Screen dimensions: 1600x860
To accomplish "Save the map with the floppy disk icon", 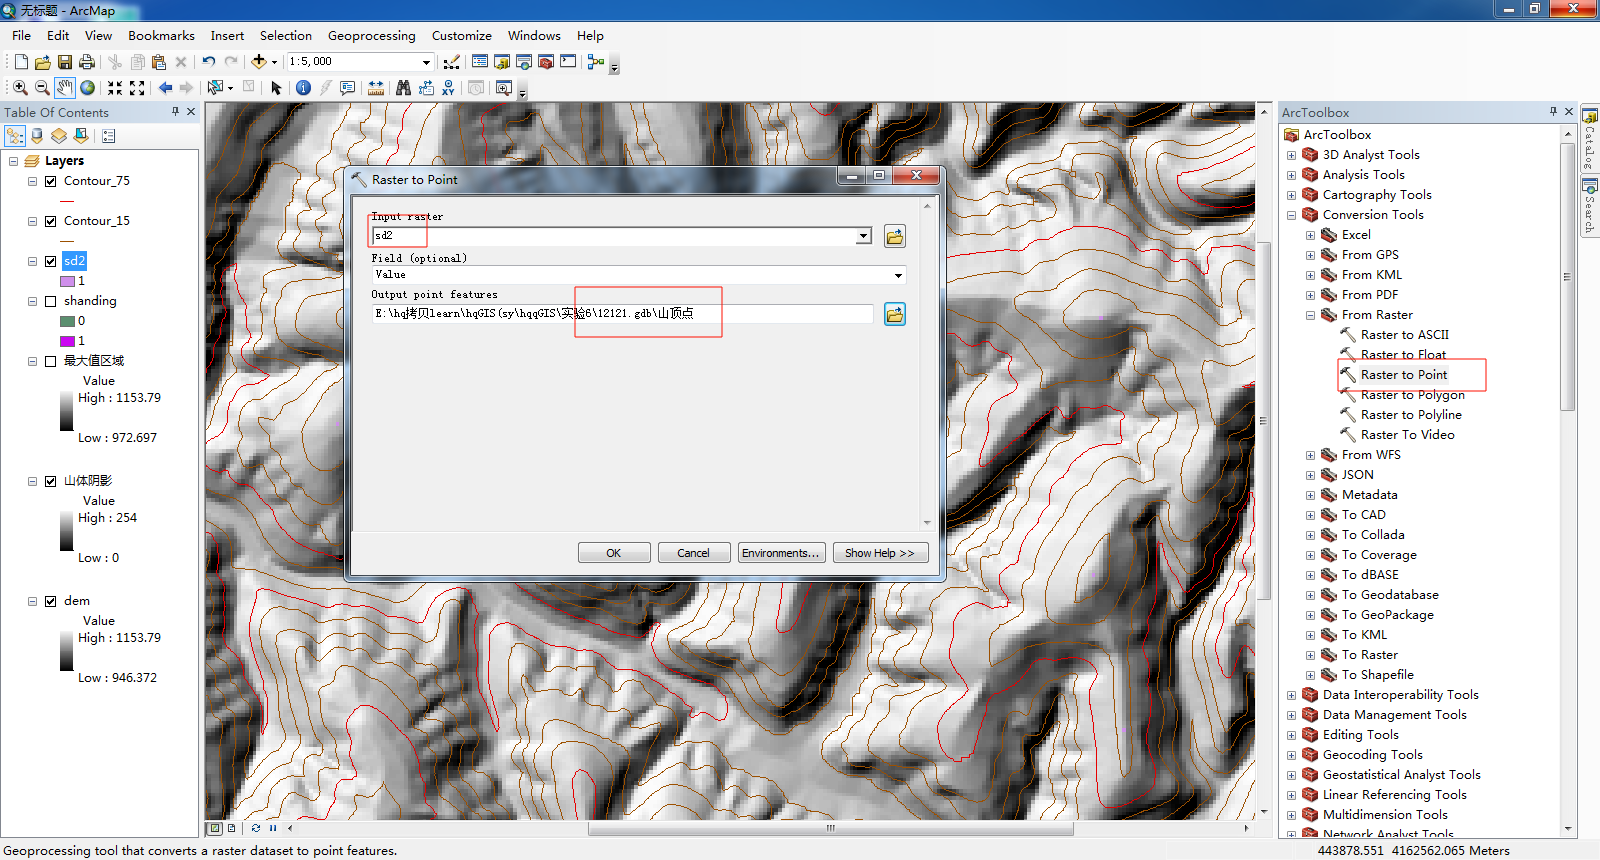I will click(64, 62).
